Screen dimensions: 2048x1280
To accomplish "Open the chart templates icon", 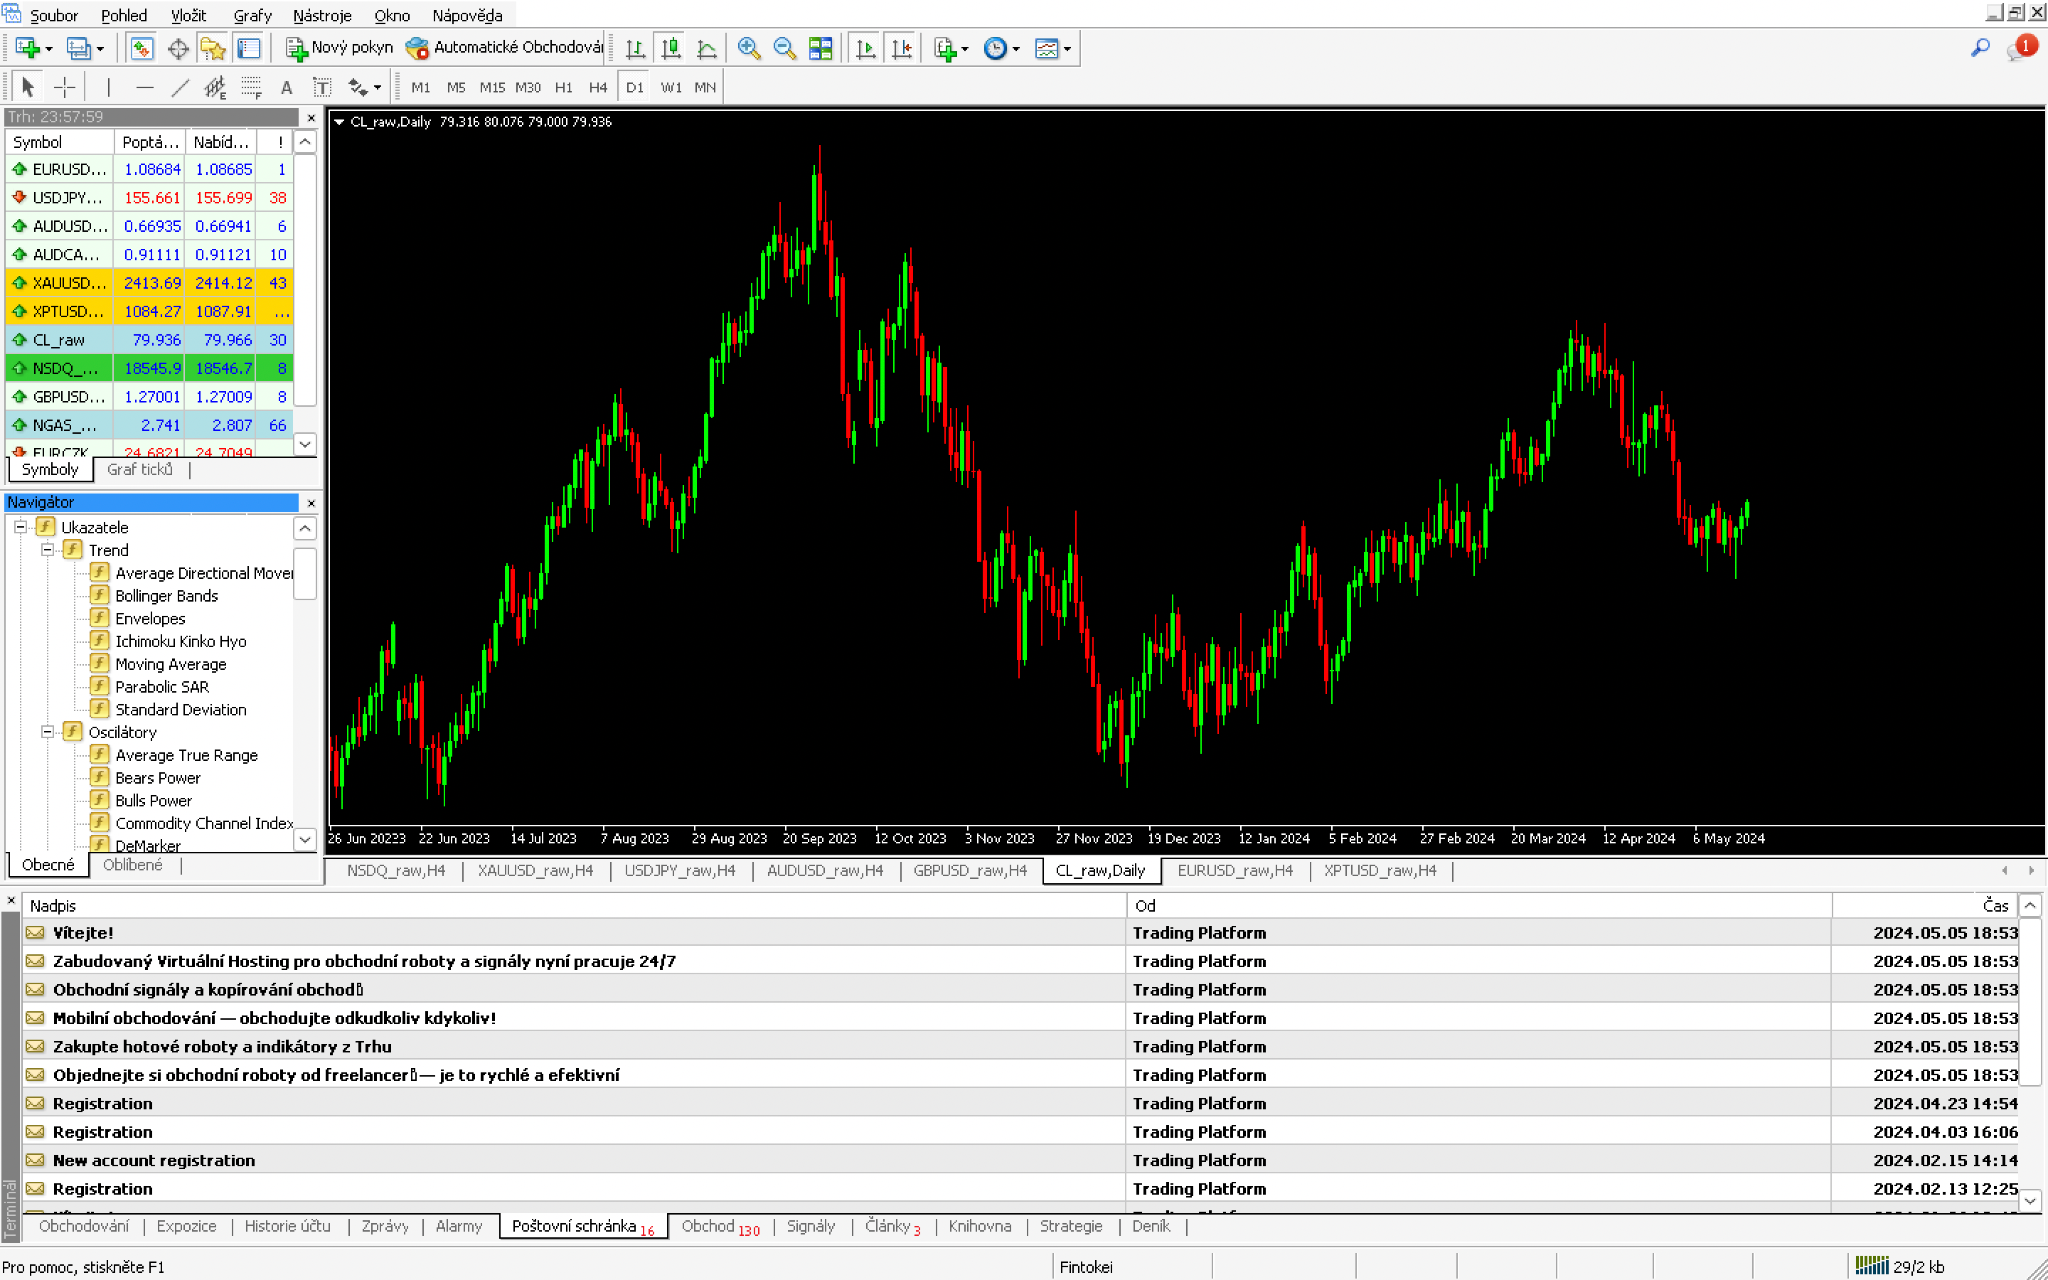I will pos(1046,48).
